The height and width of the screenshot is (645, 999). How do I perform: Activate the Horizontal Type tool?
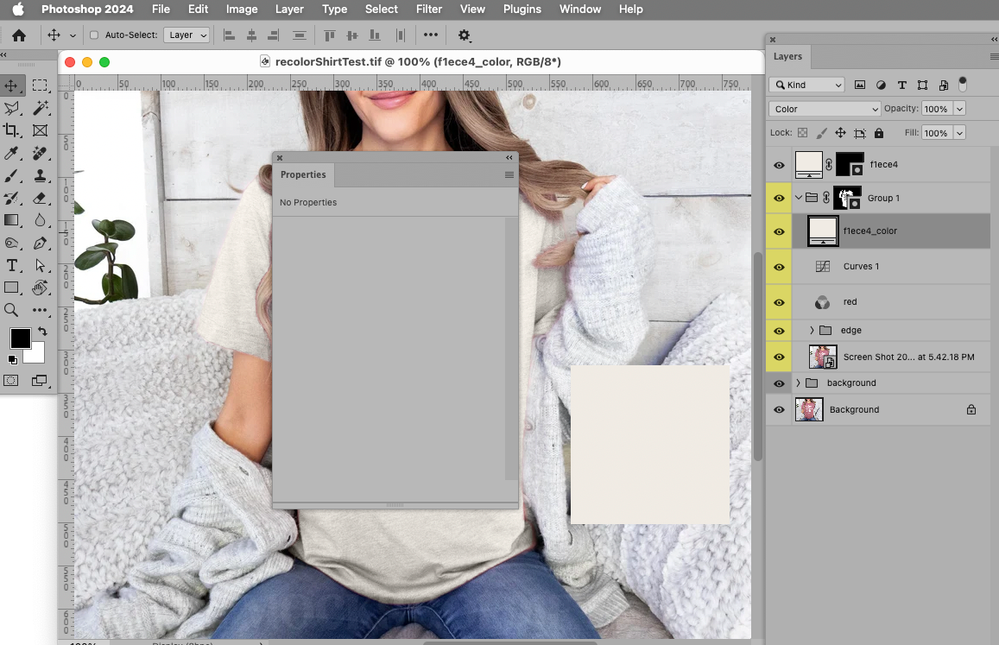(12, 265)
